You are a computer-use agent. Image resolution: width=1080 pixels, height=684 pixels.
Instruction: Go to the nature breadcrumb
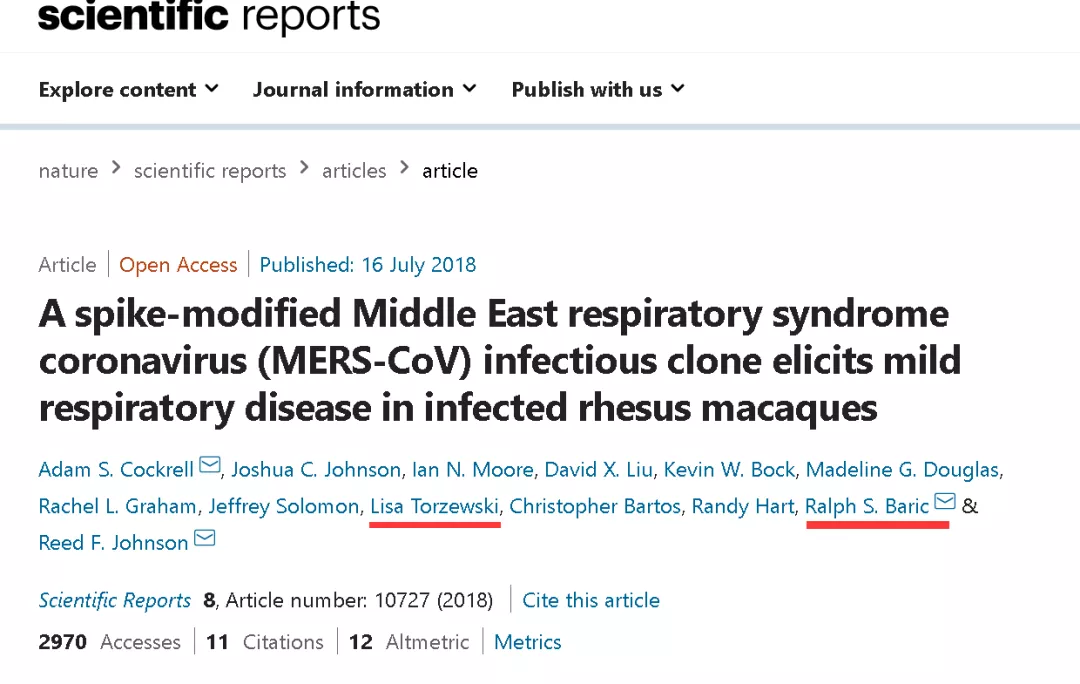(68, 171)
